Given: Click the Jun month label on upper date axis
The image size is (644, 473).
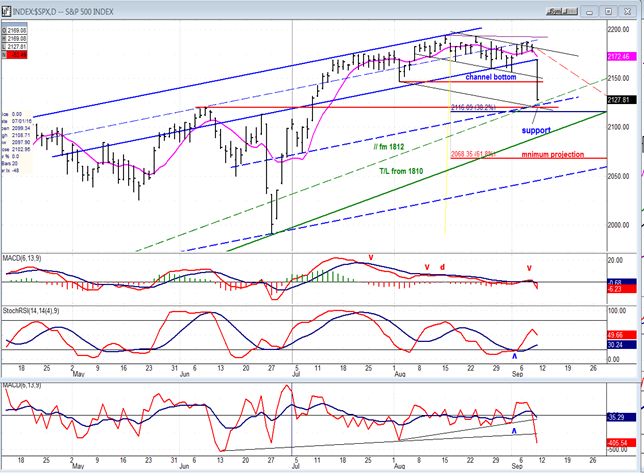Looking at the screenshot, I should (184, 374).
